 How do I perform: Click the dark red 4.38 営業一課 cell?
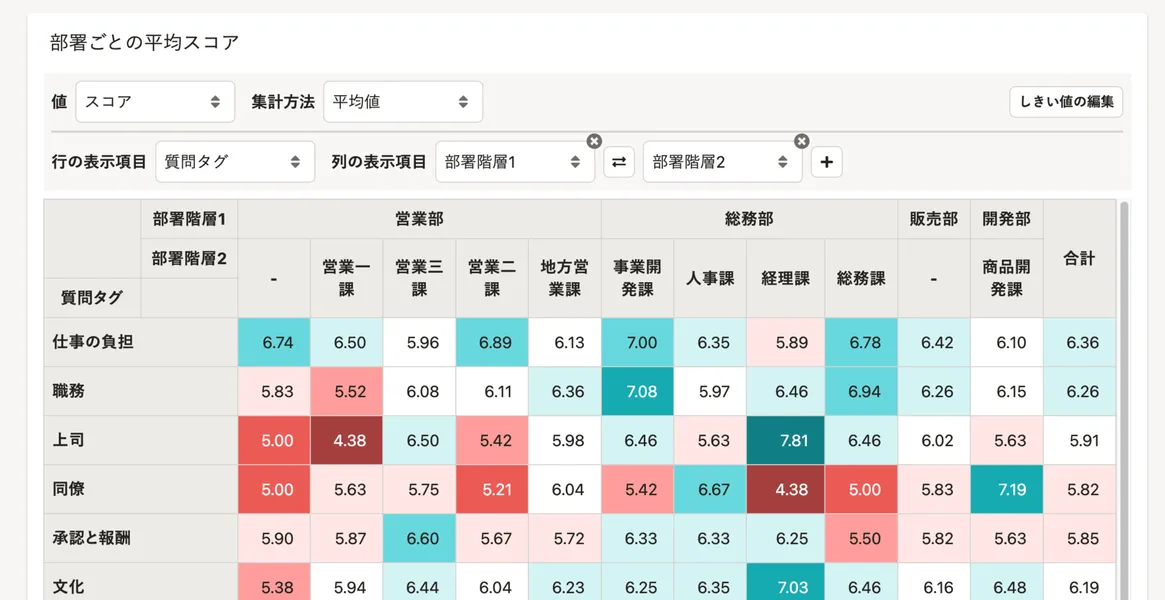click(346, 440)
